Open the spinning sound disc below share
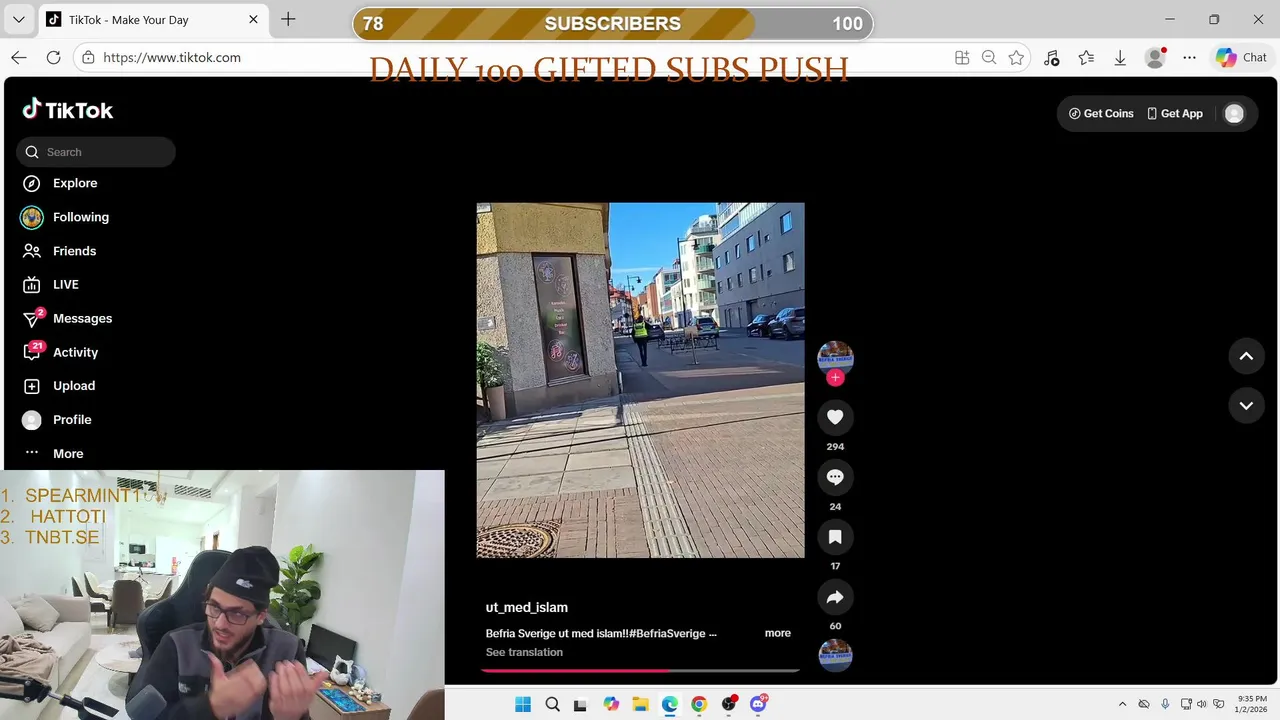 pyautogui.click(x=835, y=655)
